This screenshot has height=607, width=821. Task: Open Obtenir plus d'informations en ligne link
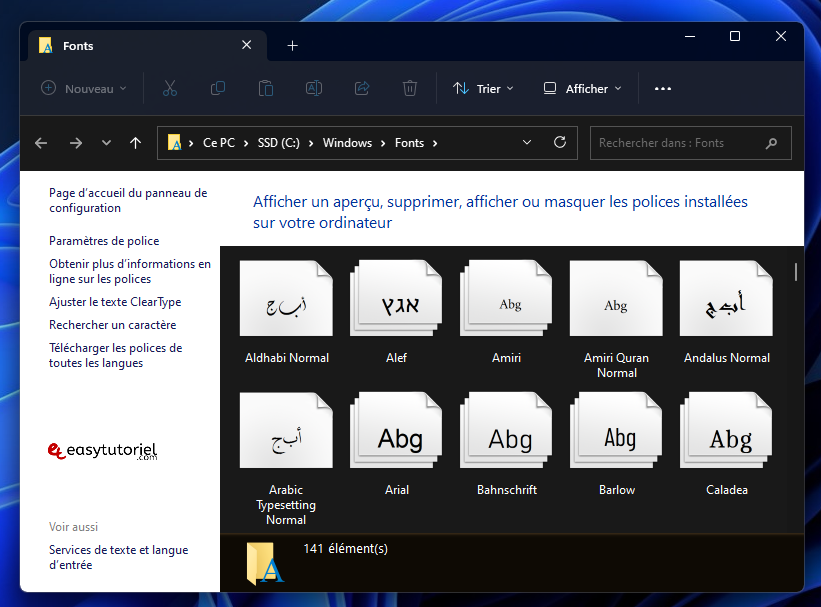click(130, 271)
